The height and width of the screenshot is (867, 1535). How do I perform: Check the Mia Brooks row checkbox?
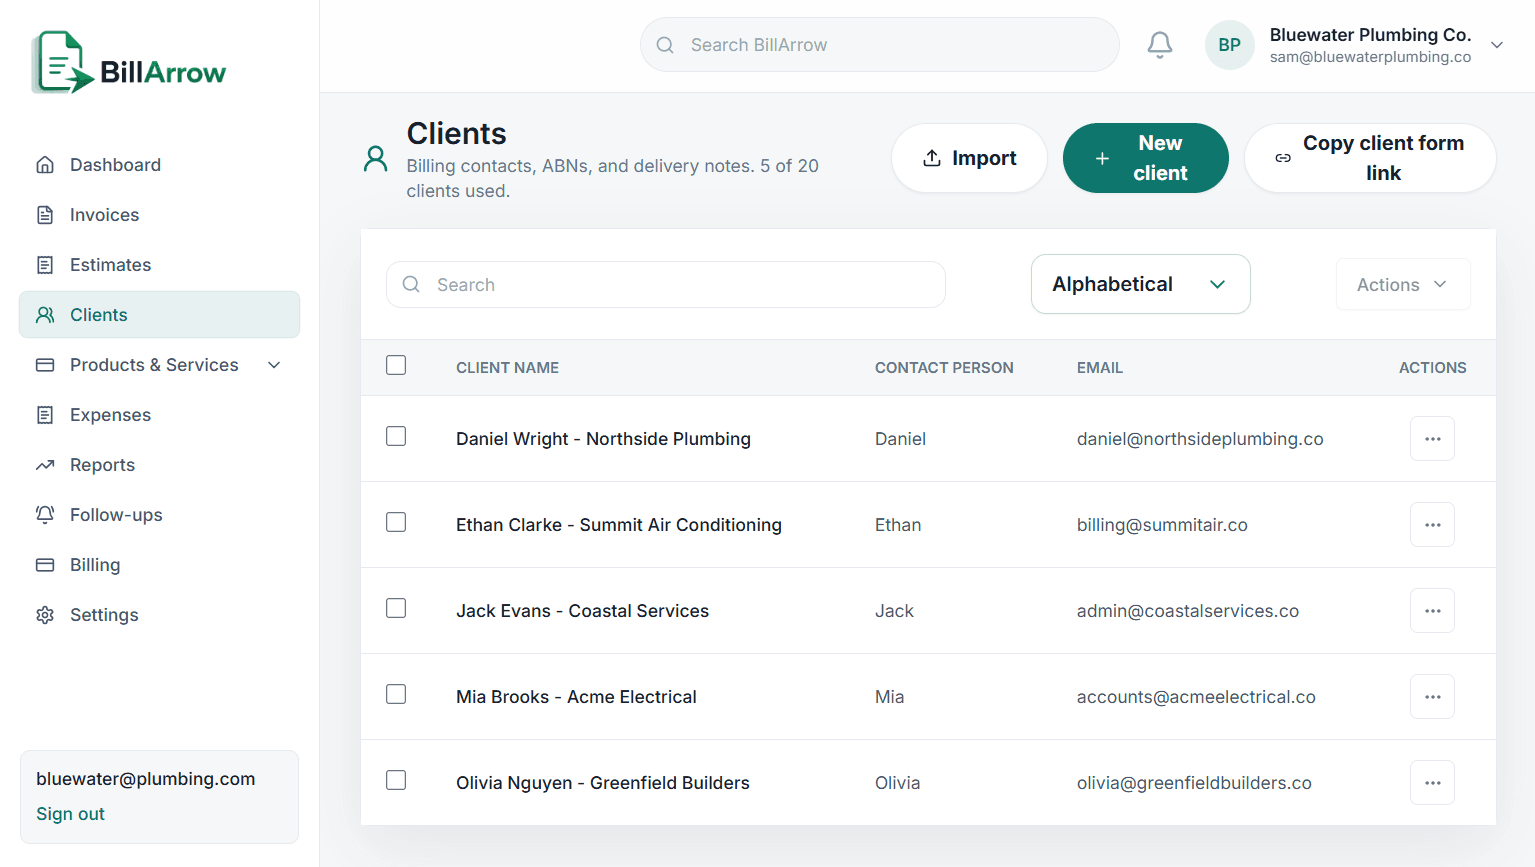(396, 694)
